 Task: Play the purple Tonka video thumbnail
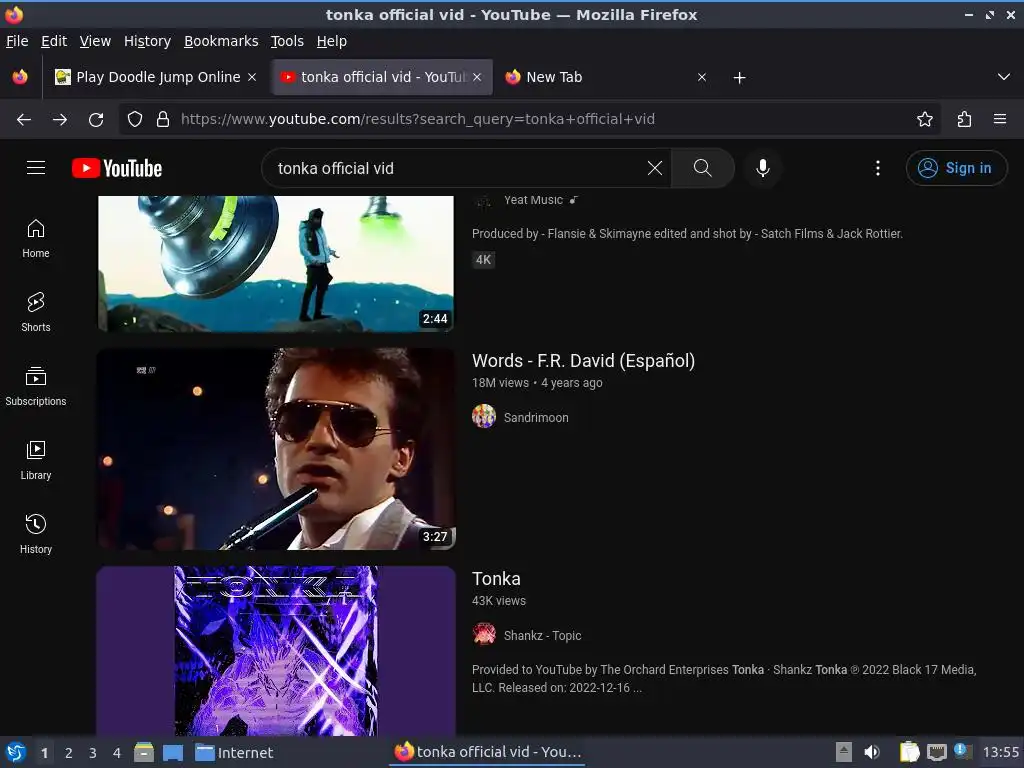[276, 650]
